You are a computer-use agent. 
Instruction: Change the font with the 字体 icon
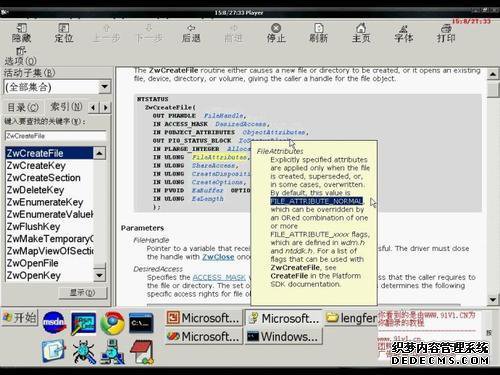[x=403, y=33]
